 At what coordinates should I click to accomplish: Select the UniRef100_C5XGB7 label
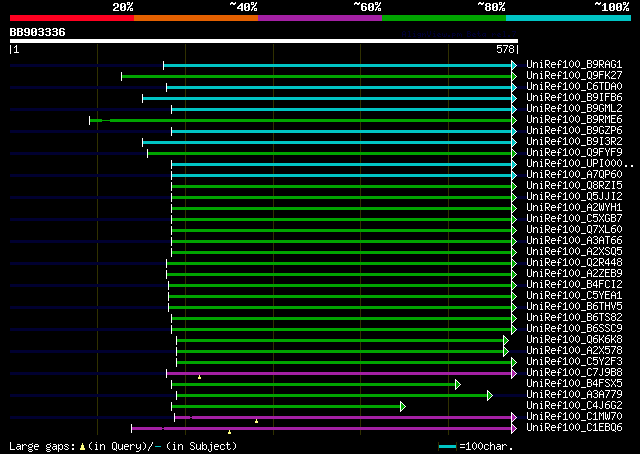574,219
